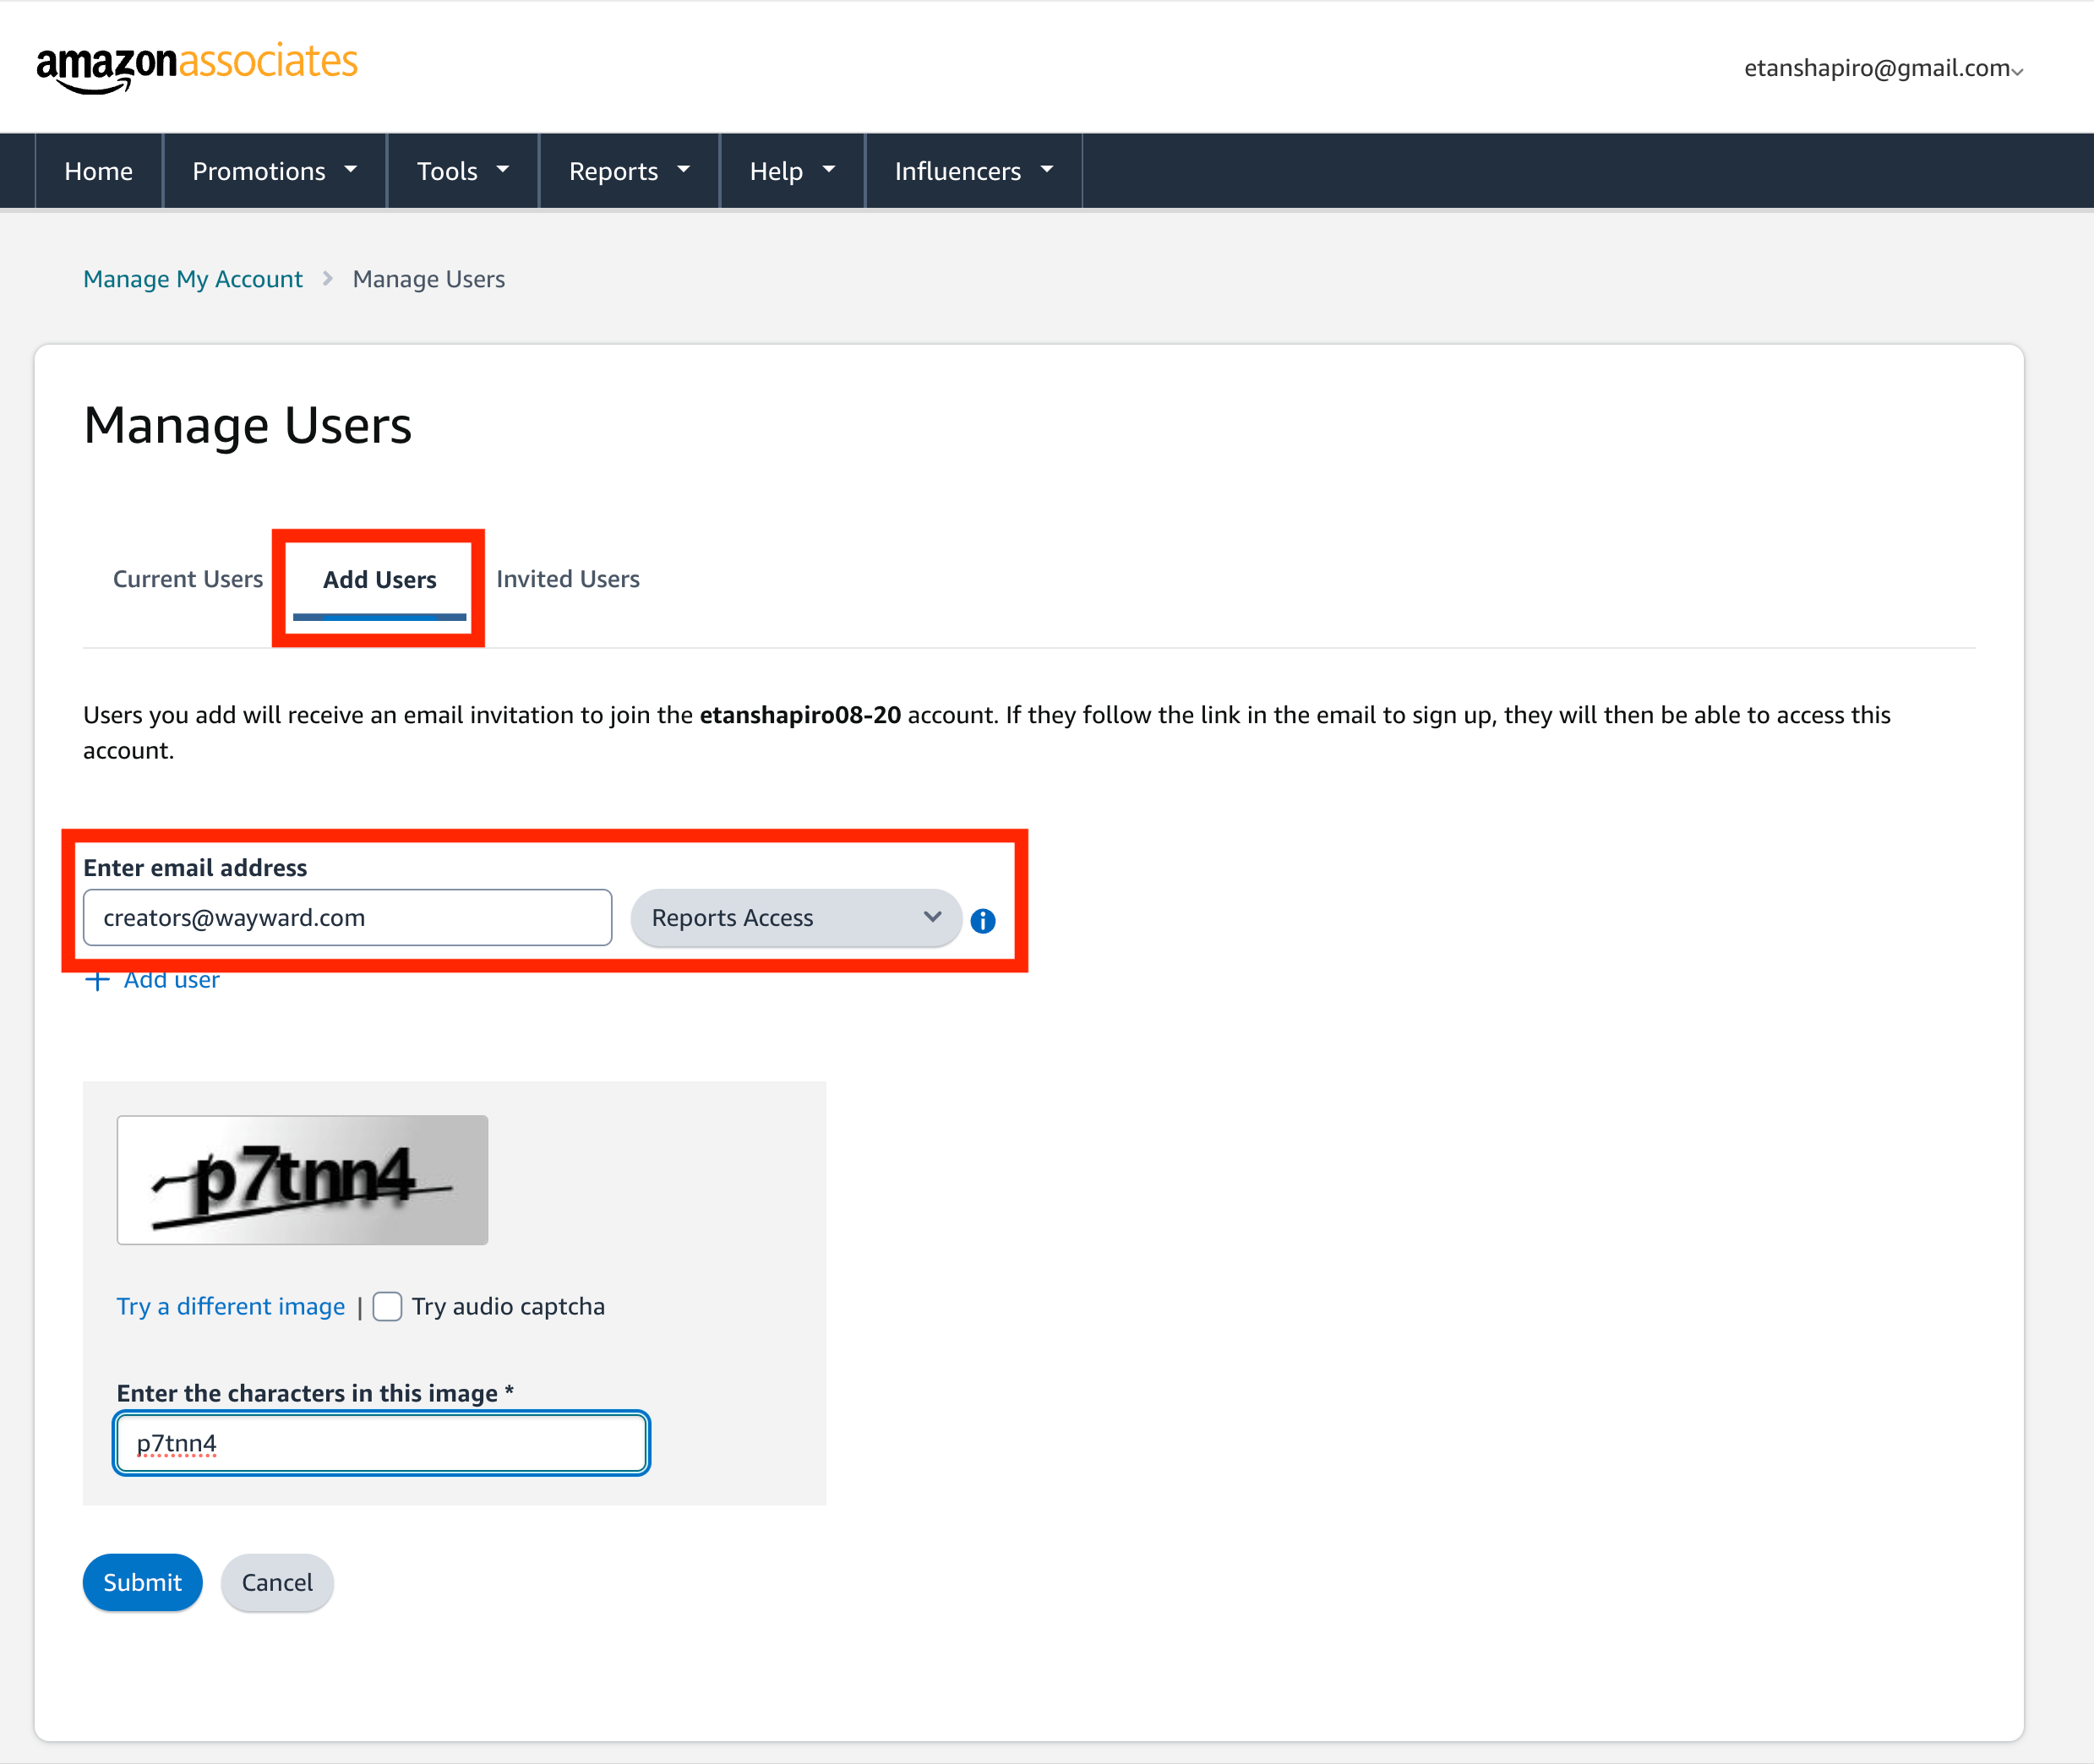Viewport: 2094px width, 1764px height.
Task: Click the Submit button
Action: pyautogui.click(x=143, y=1582)
